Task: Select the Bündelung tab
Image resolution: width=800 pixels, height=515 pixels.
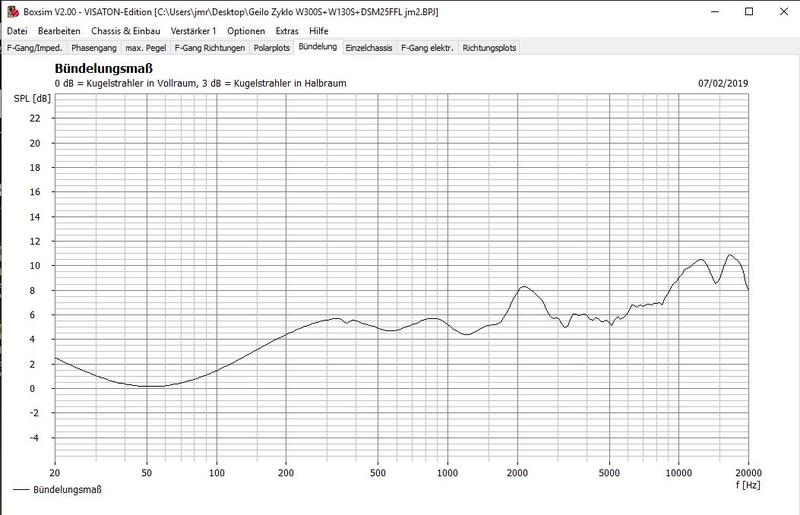Action: click(318, 46)
